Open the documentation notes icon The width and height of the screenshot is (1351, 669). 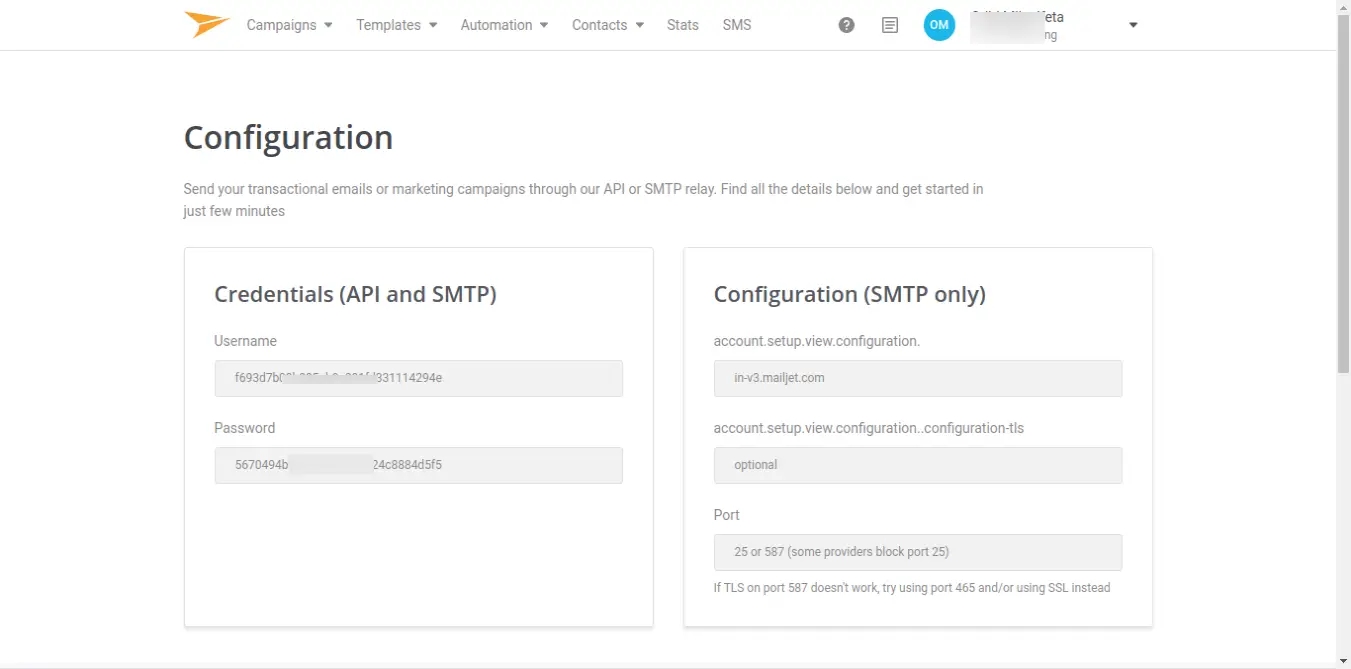(x=890, y=25)
